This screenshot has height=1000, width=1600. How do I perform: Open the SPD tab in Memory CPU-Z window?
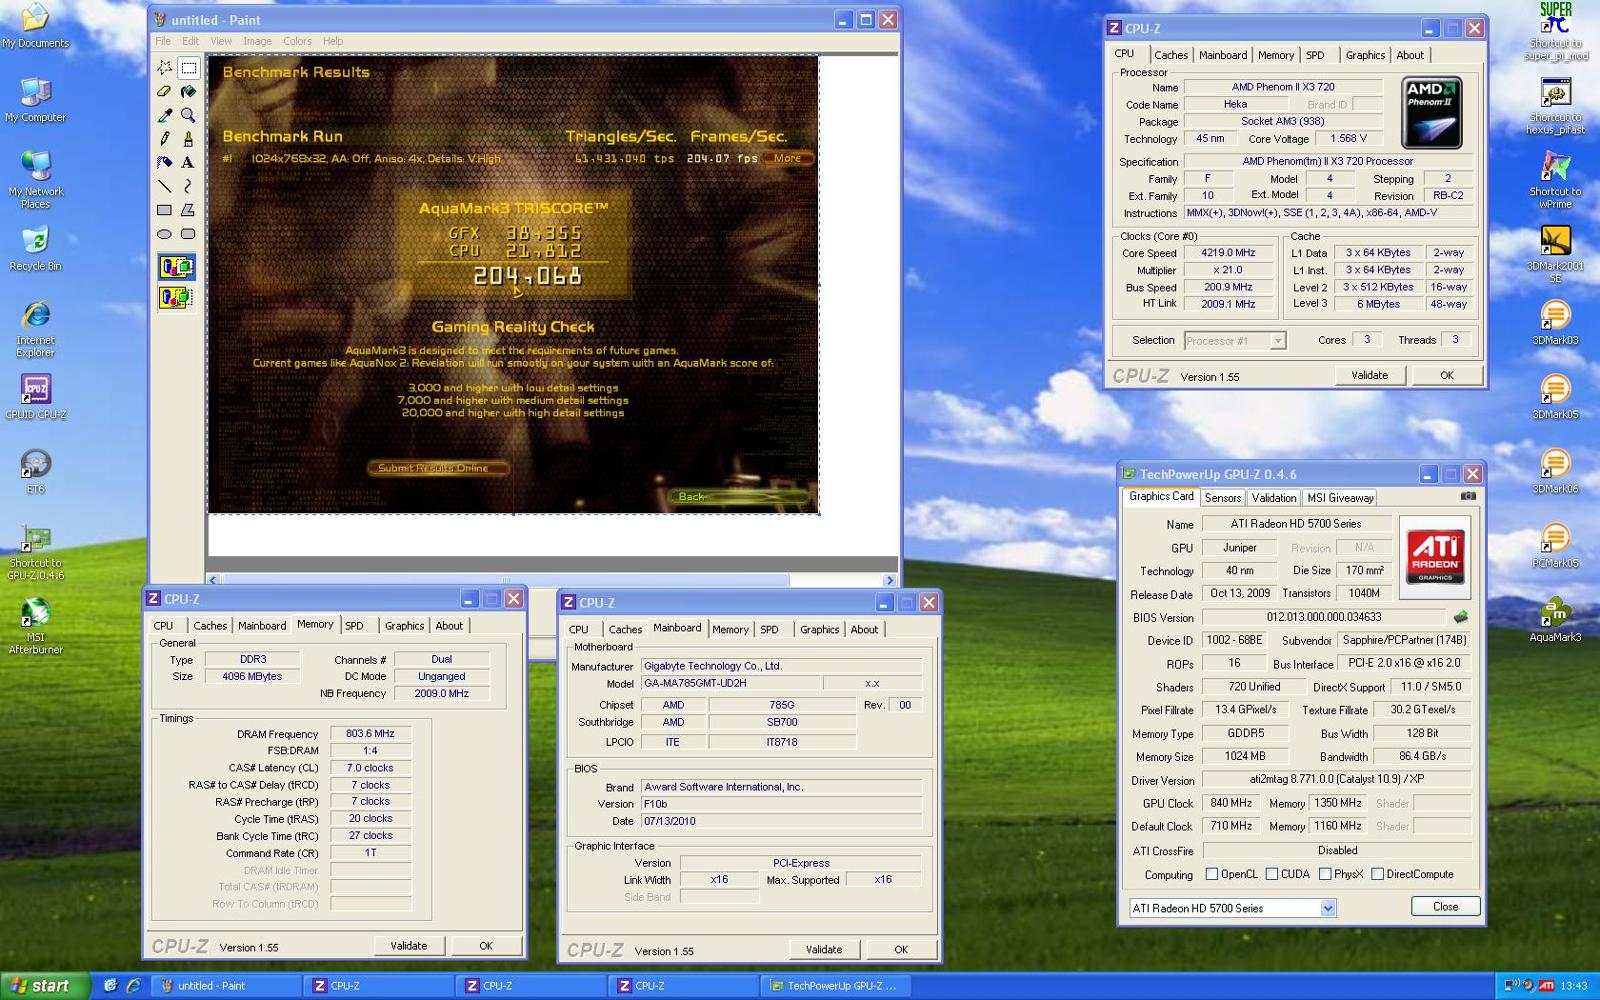coord(354,626)
